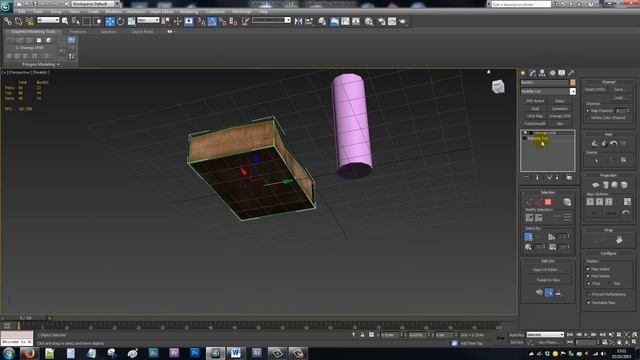Open the selection filter dropdown
Viewport: 640px width, 360px height.
[x=48, y=20]
